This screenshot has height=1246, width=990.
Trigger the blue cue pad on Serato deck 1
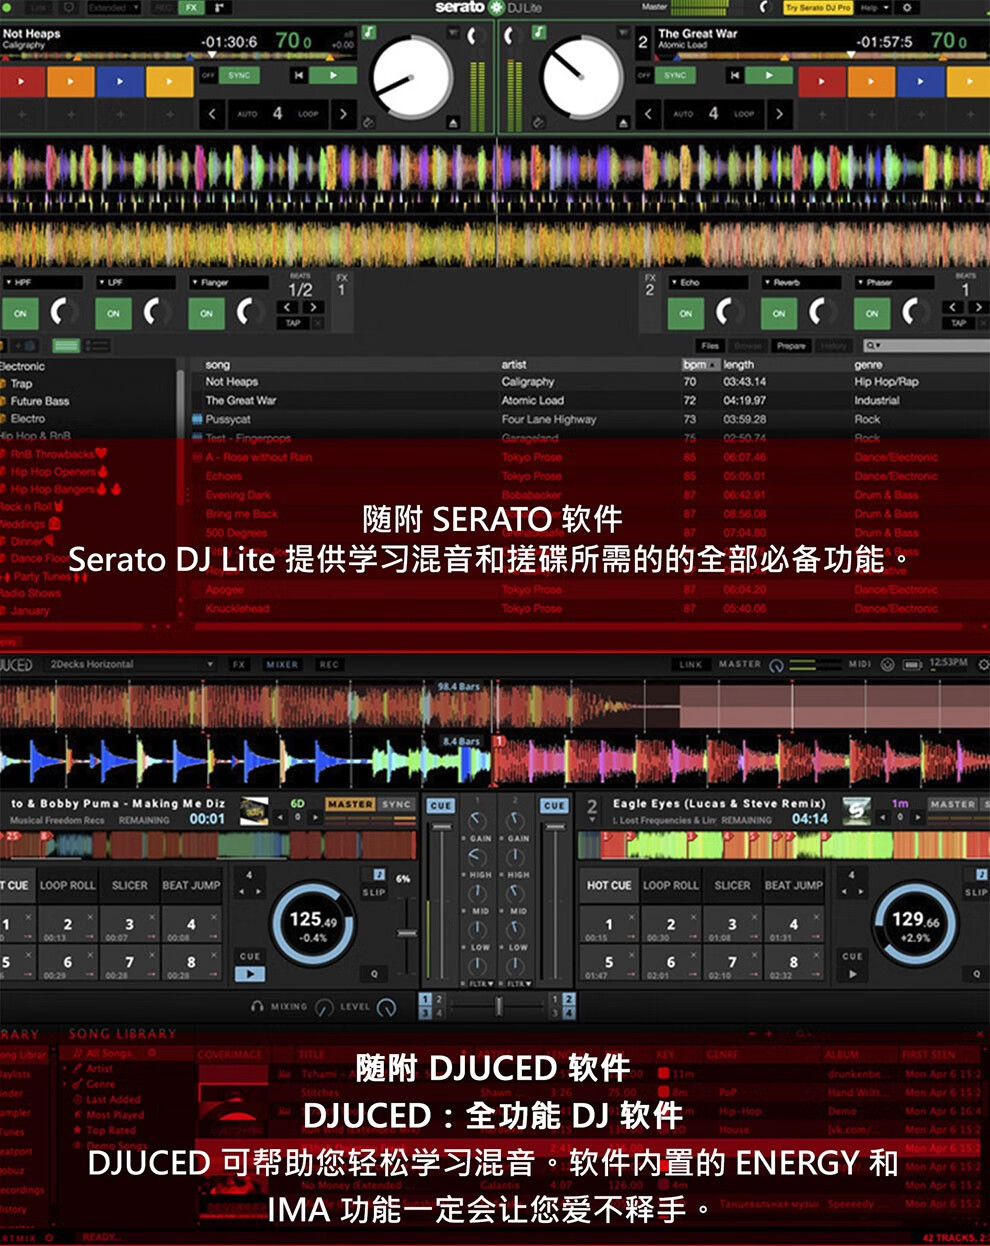click(120, 81)
